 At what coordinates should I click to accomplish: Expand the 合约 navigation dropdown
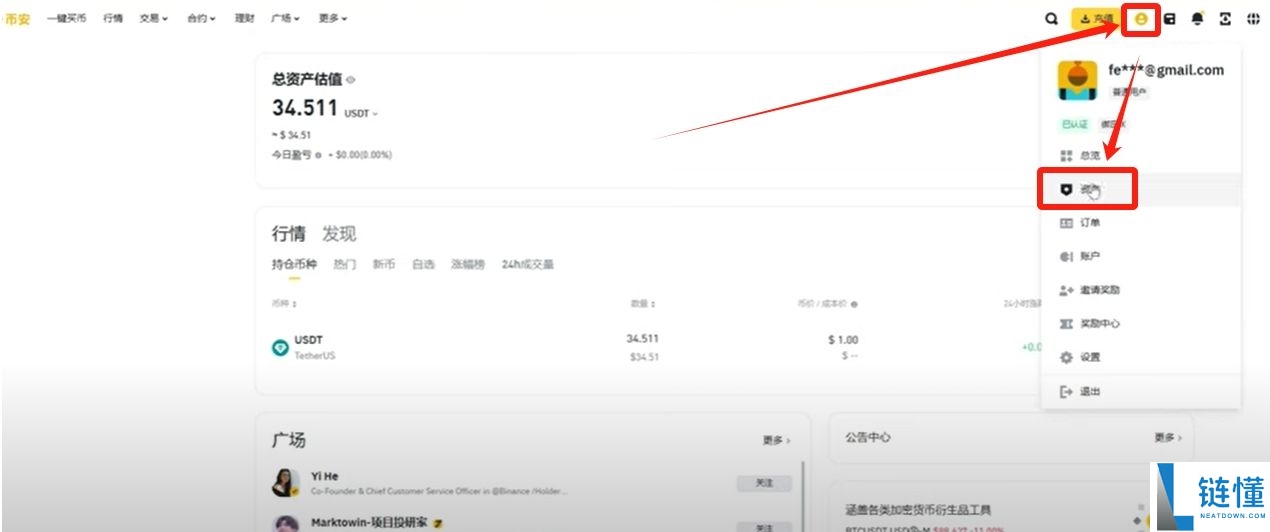point(201,19)
